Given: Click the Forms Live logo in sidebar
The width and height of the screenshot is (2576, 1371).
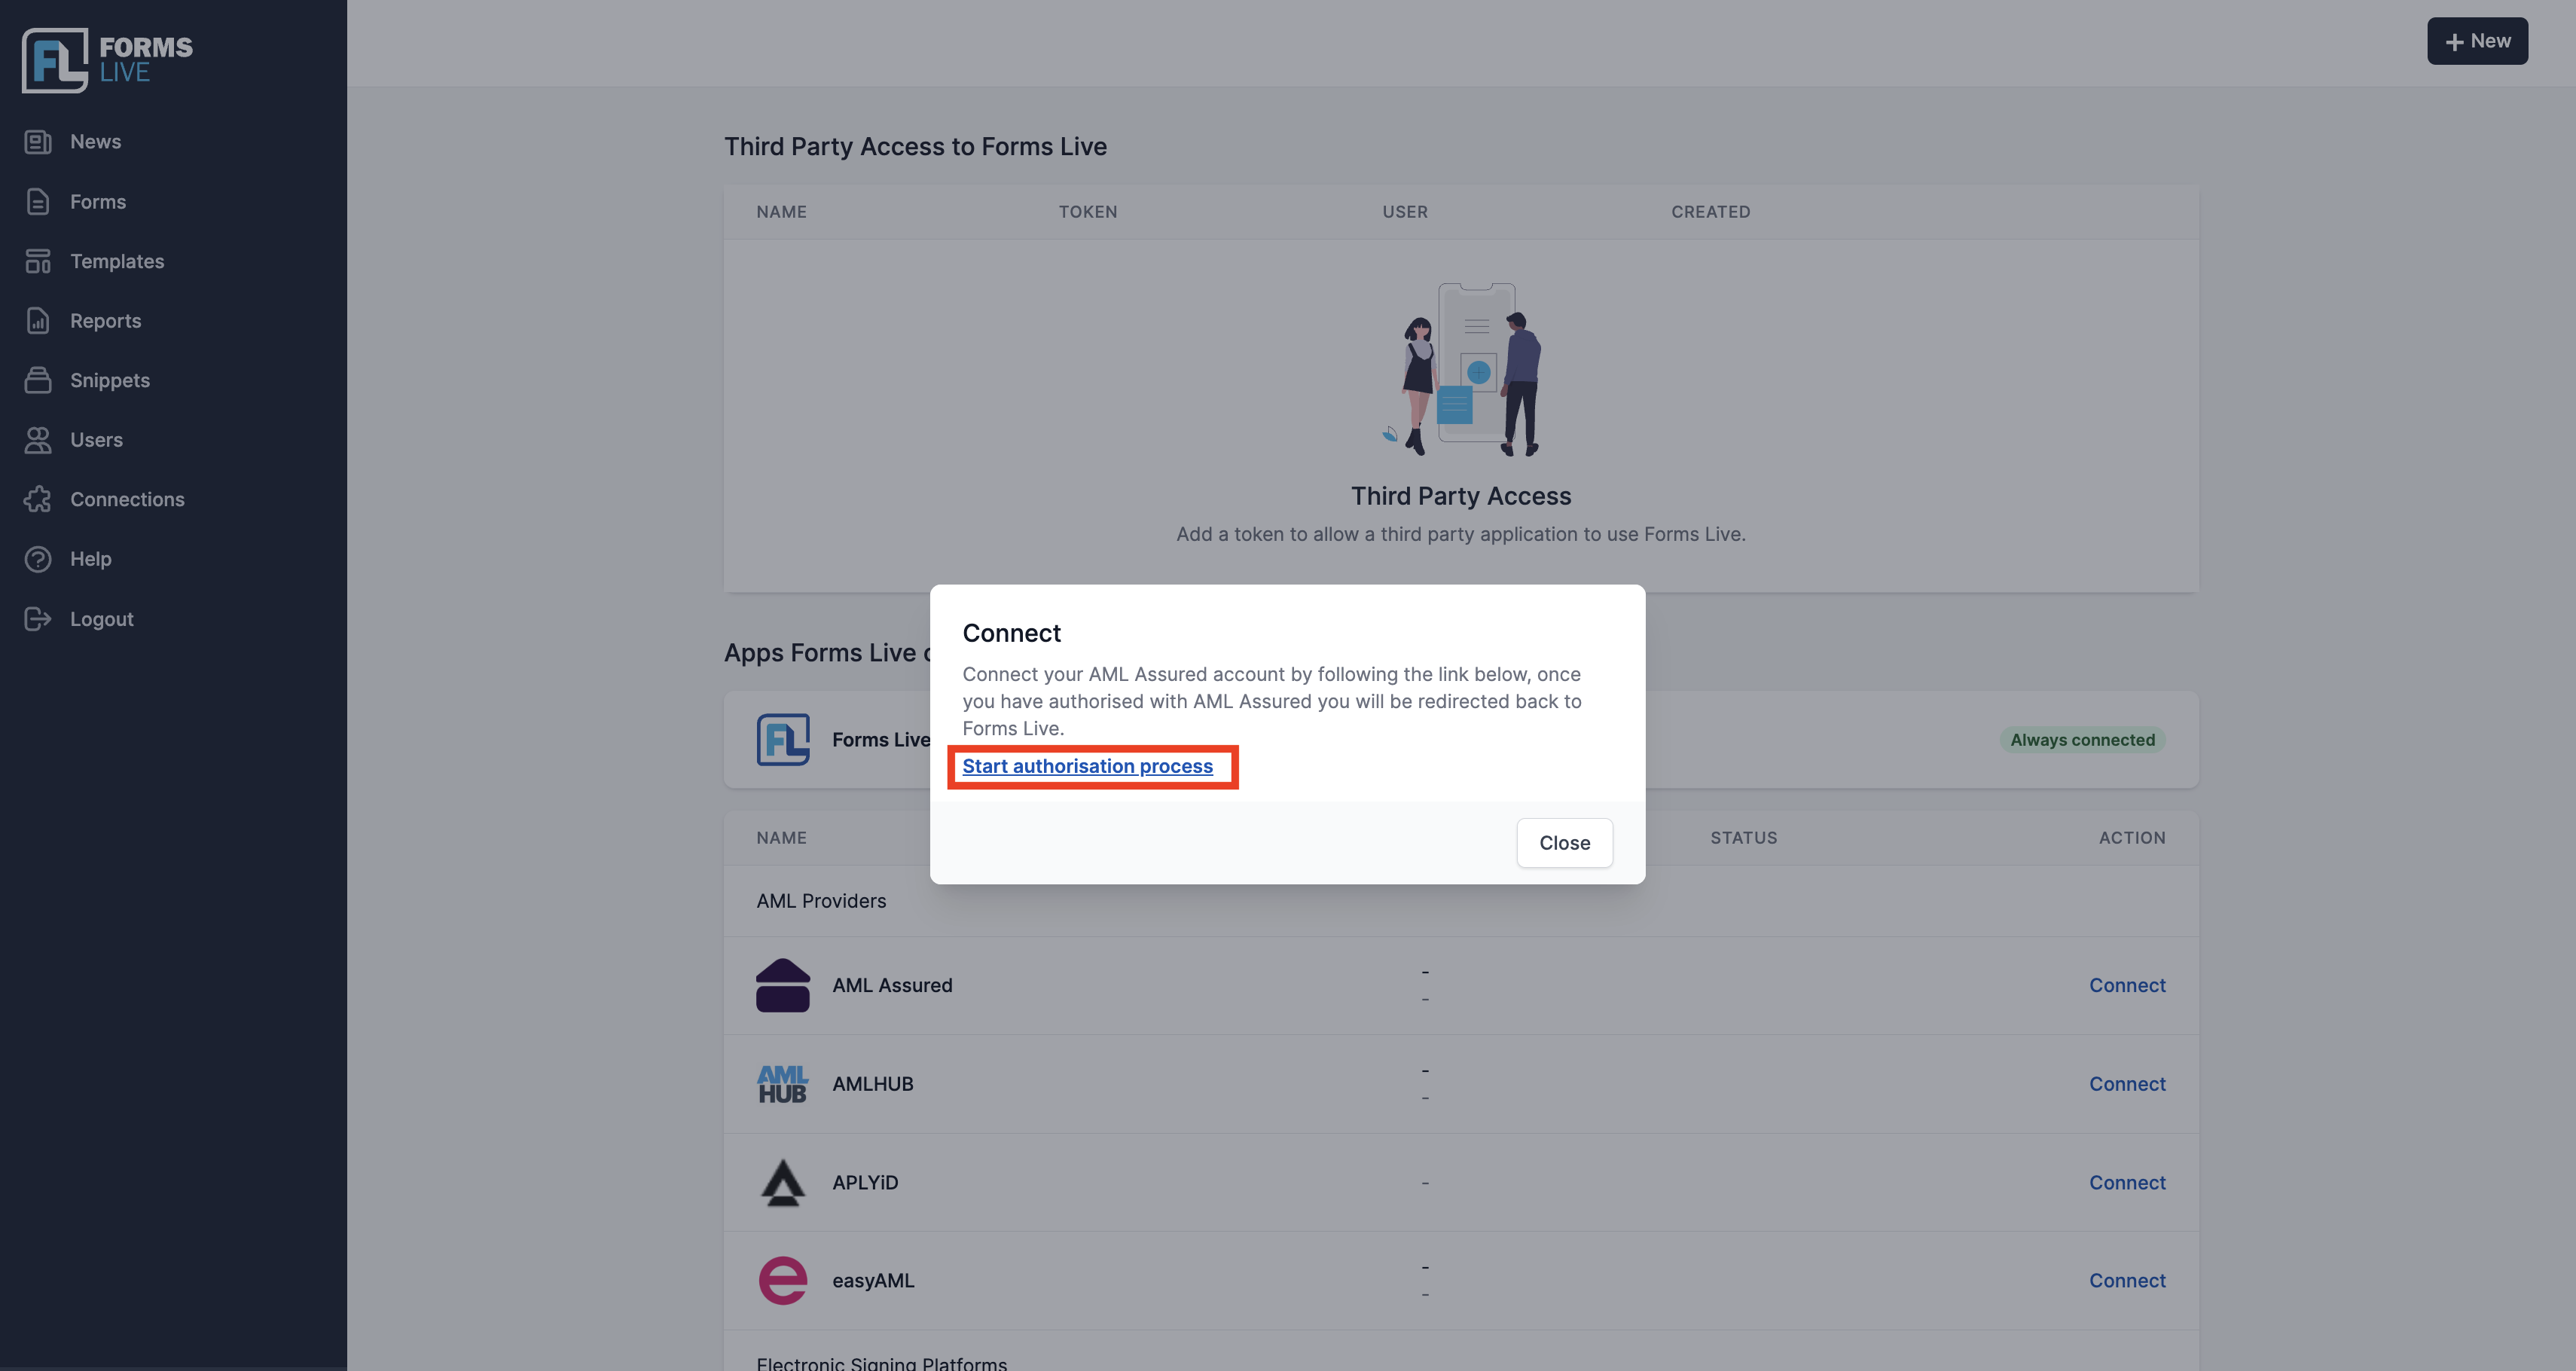Looking at the screenshot, I should 107,60.
